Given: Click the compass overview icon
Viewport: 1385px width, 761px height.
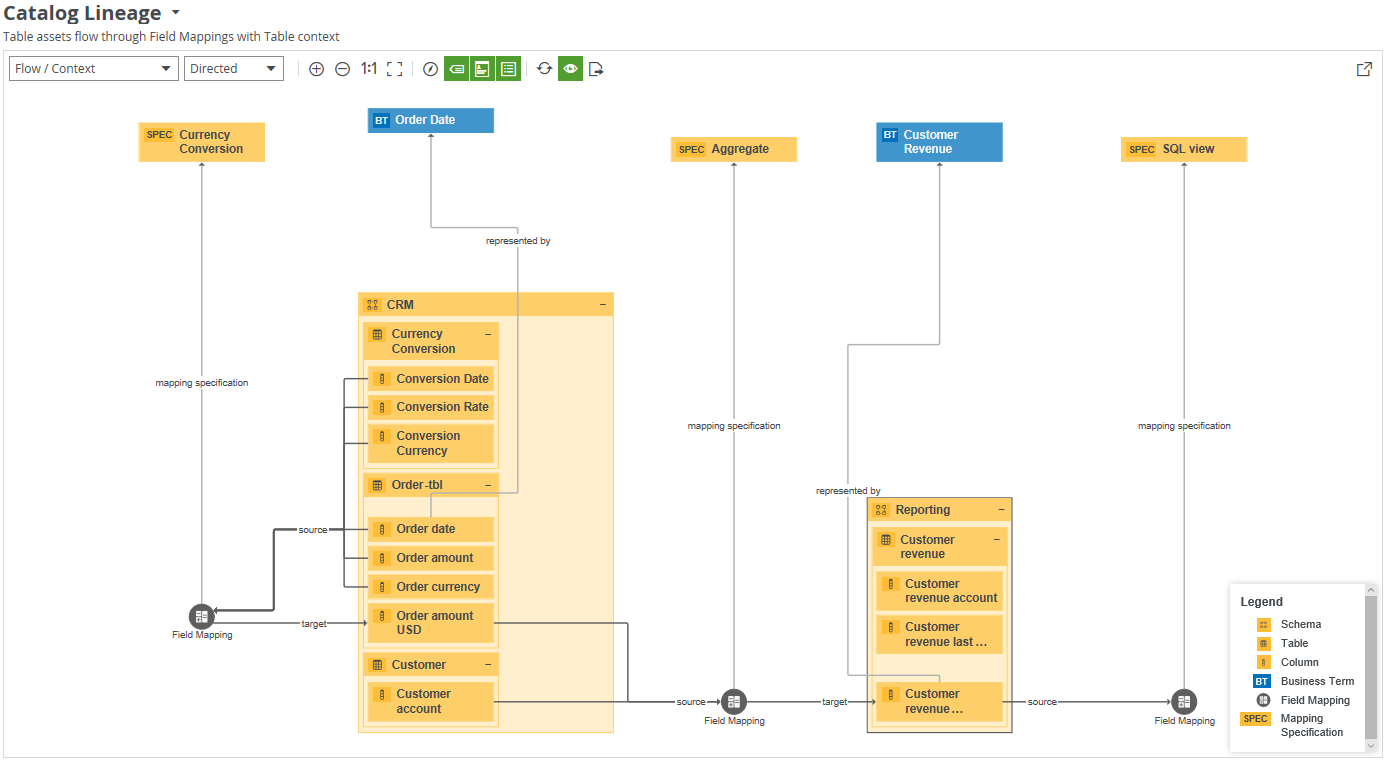Looking at the screenshot, I should pos(430,69).
